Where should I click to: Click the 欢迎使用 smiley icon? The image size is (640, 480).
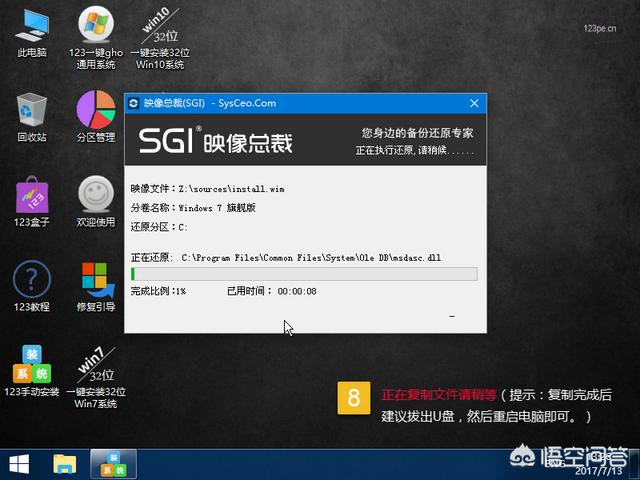point(96,194)
